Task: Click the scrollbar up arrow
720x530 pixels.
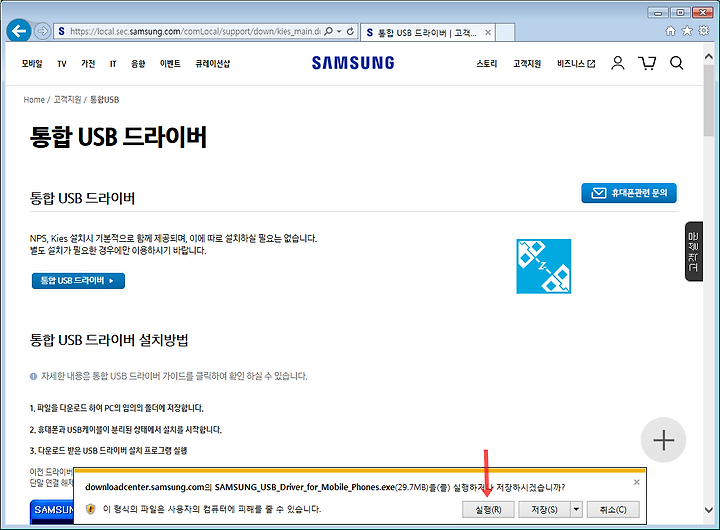Action: point(709,56)
